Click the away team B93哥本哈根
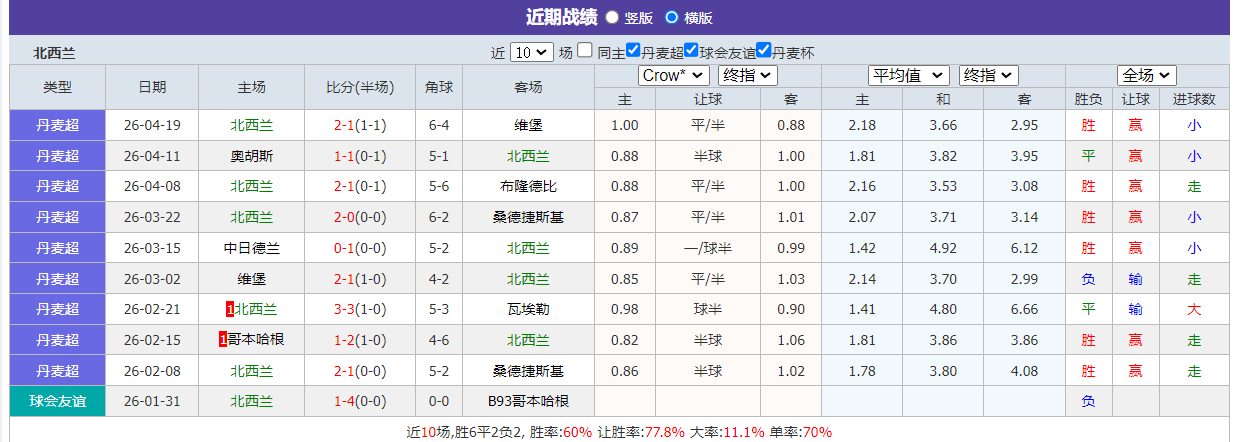The height and width of the screenshot is (442, 1236). pyautogui.click(x=528, y=401)
